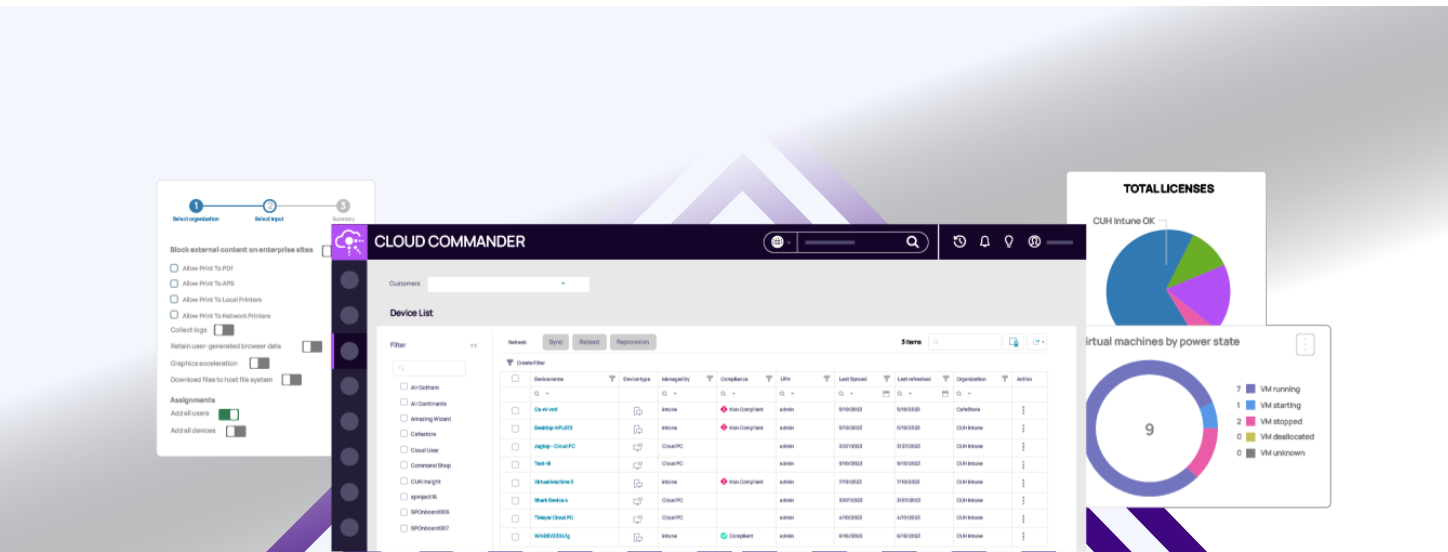Open Last Synced calendar picker
The height and width of the screenshot is (552, 1448).
pos(886,394)
